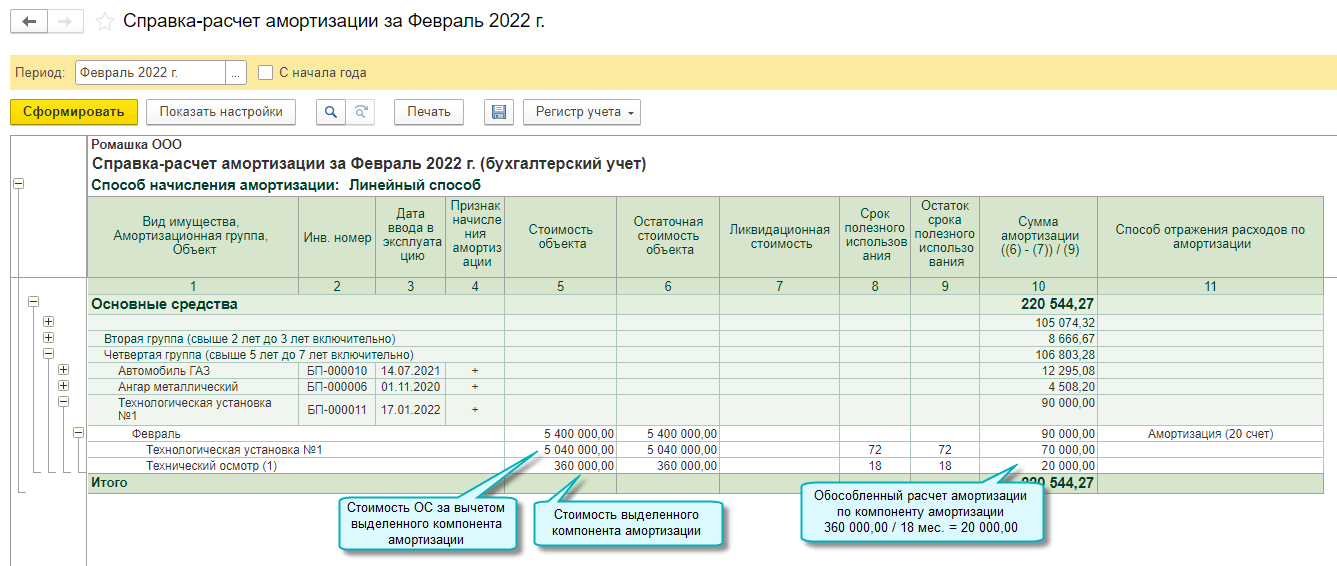The height and width of the screenshot is (566, 1337).
Task: Expand the 'Автомобиль ГАЗ' row
Action: pos(63,370)
